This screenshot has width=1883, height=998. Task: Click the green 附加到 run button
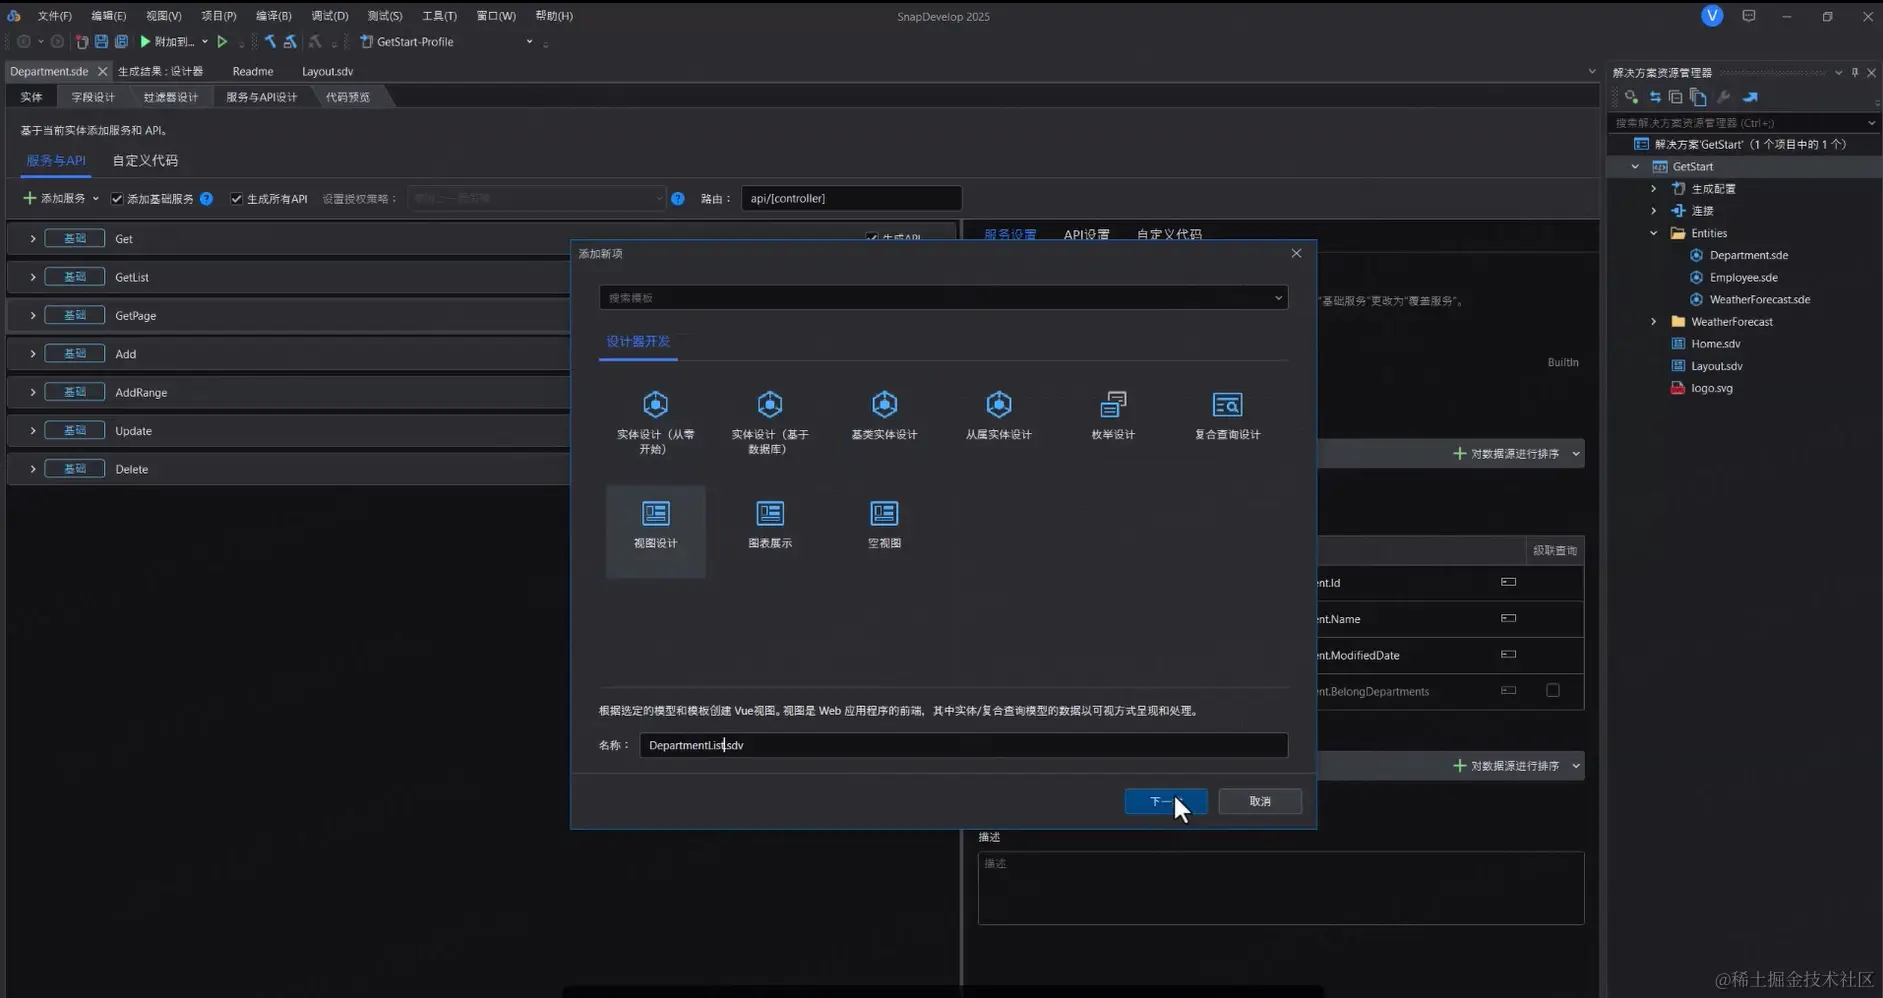167,42
